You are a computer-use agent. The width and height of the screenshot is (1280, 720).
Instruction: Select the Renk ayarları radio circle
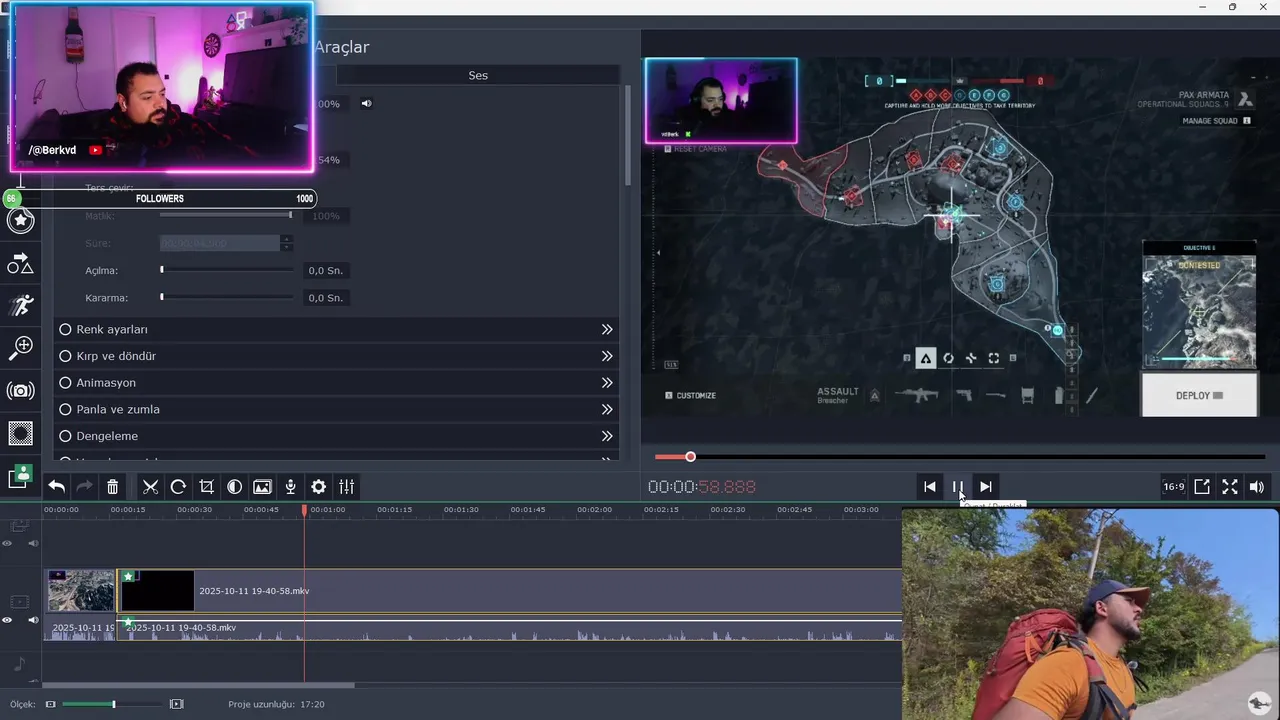(65, 329)
